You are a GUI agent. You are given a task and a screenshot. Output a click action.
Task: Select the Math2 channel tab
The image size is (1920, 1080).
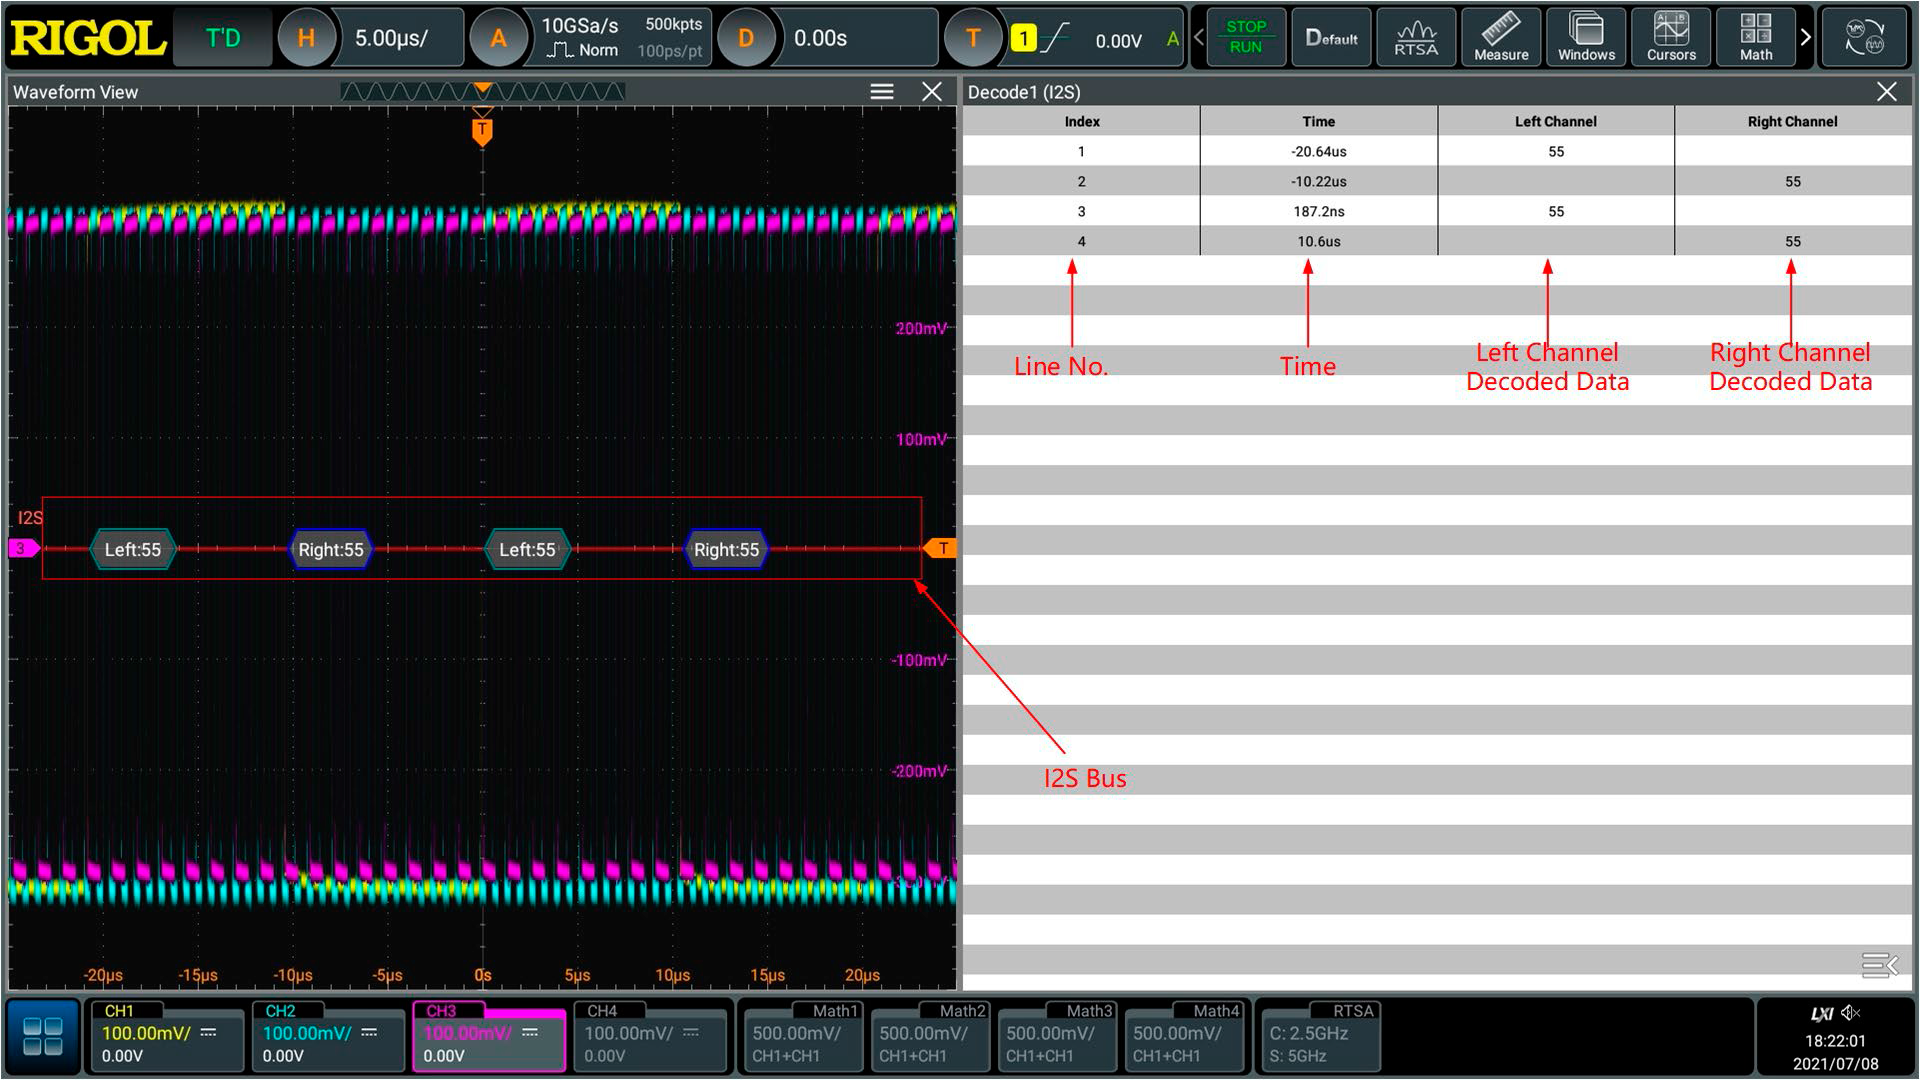click(929, 1037)
